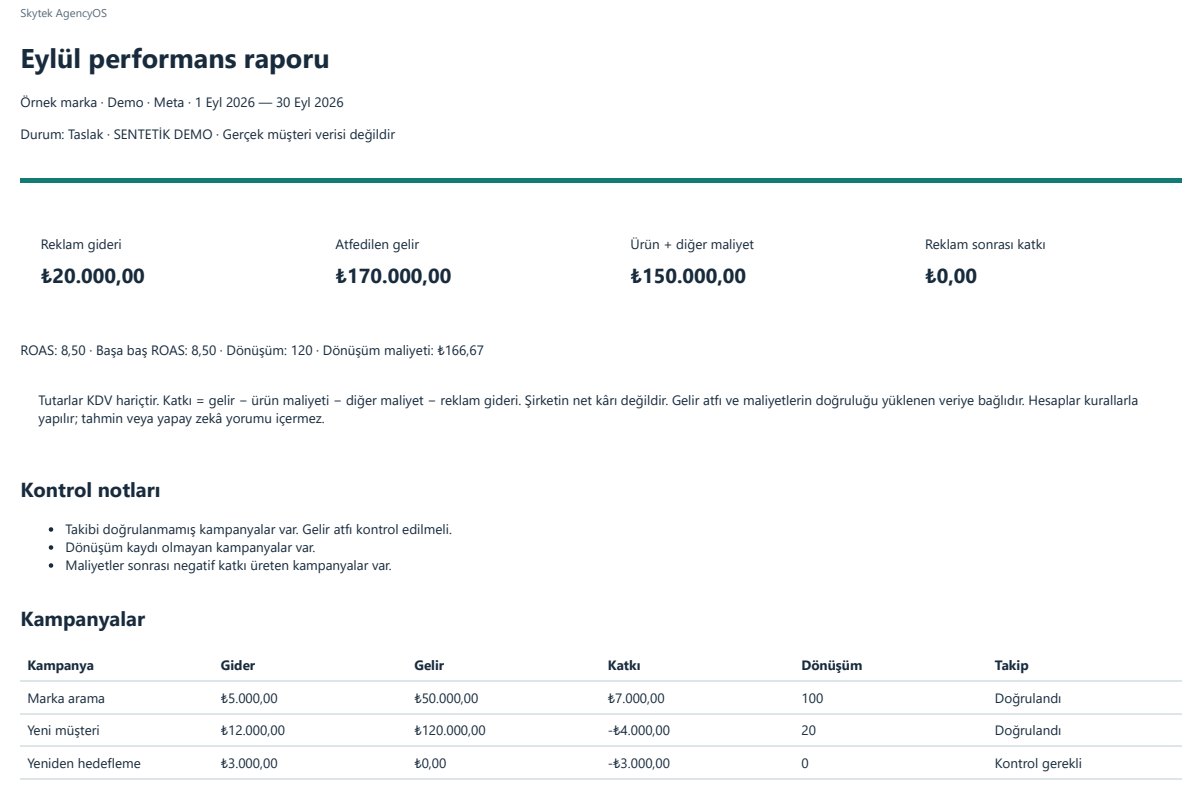Image resolution: width=1203 pixels, height=787 pixels.
Task: Select the ₺170.000,00 attributed revenue value
Action: coord(393,276)
